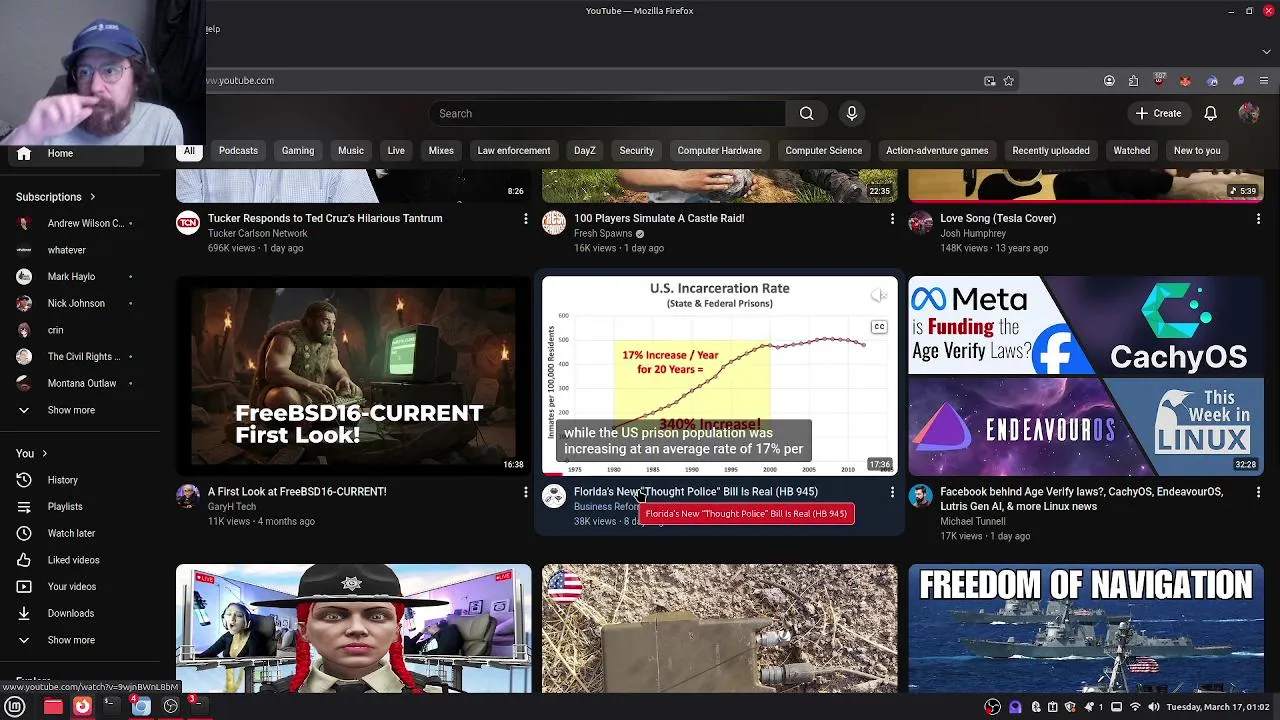Open the Michael Tunnell channel avatar
The height and width of the screenshot is (720, 1280).
(920, 496)
